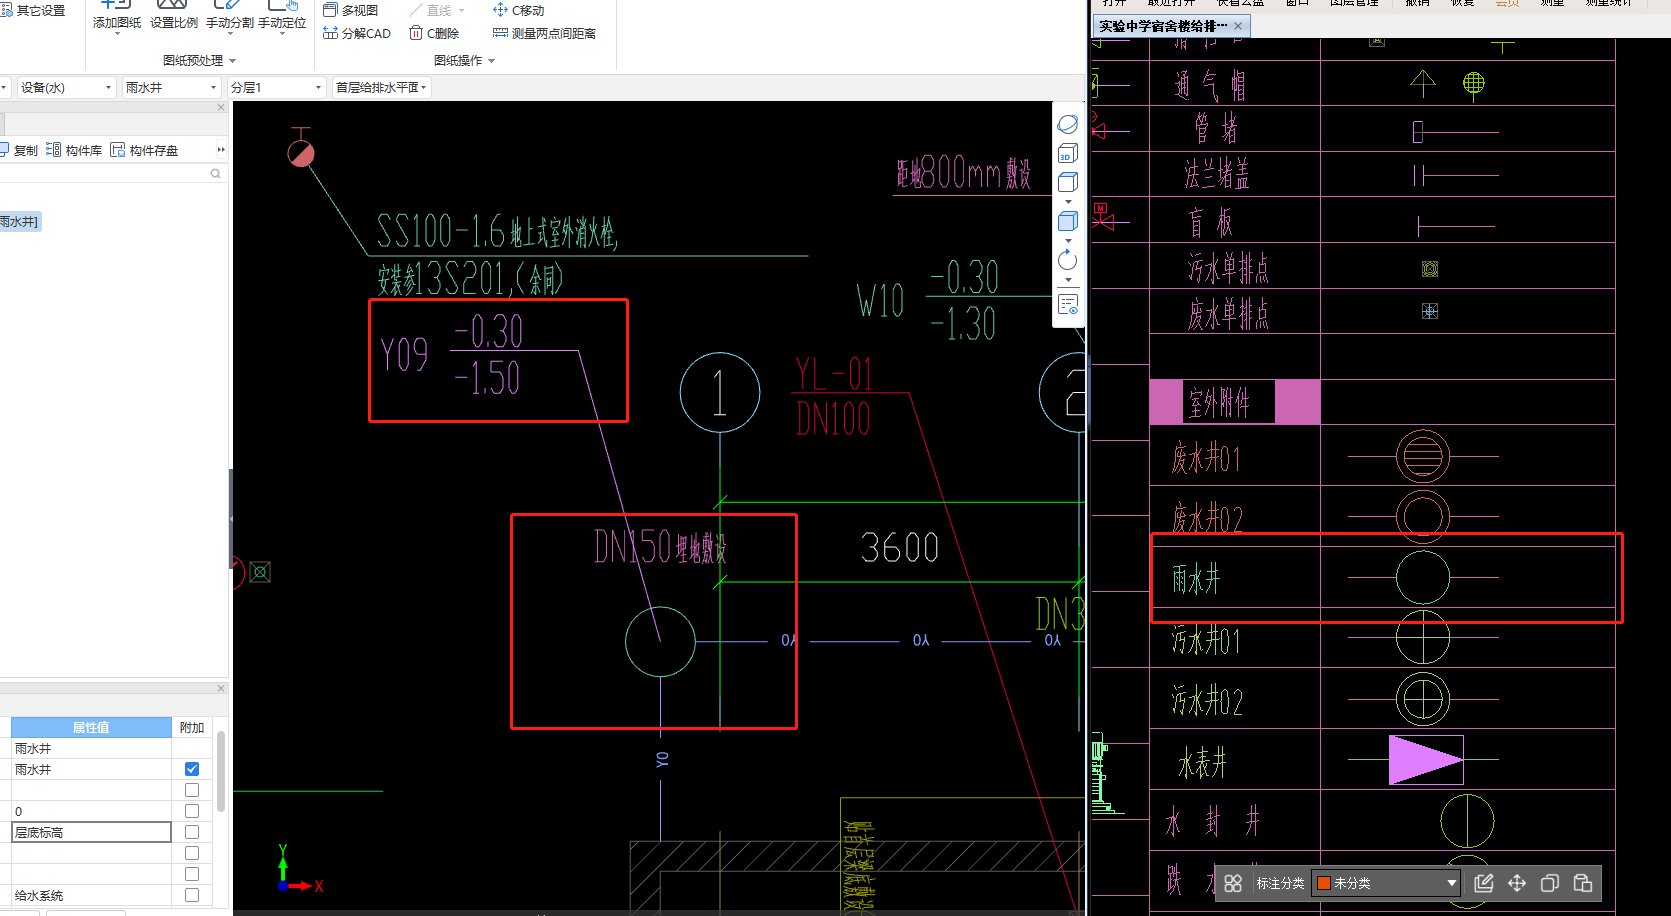The width and height of the screenshot is (1671, 916).
Task: Click 构件存盘 to save components
Action: point(144,150)
